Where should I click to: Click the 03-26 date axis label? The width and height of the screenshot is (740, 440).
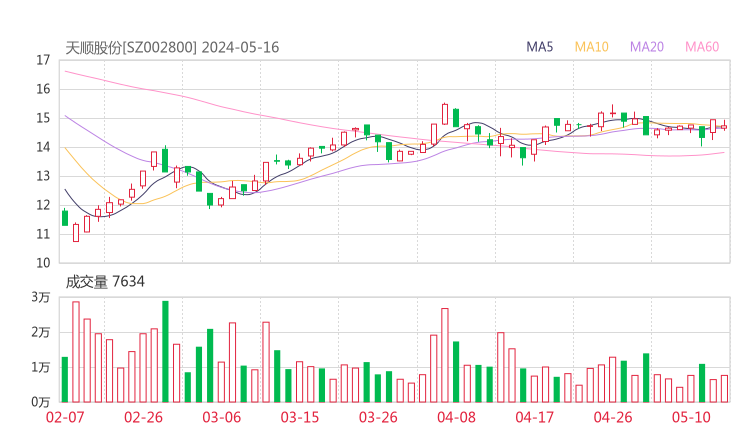[x=378, y=417]
